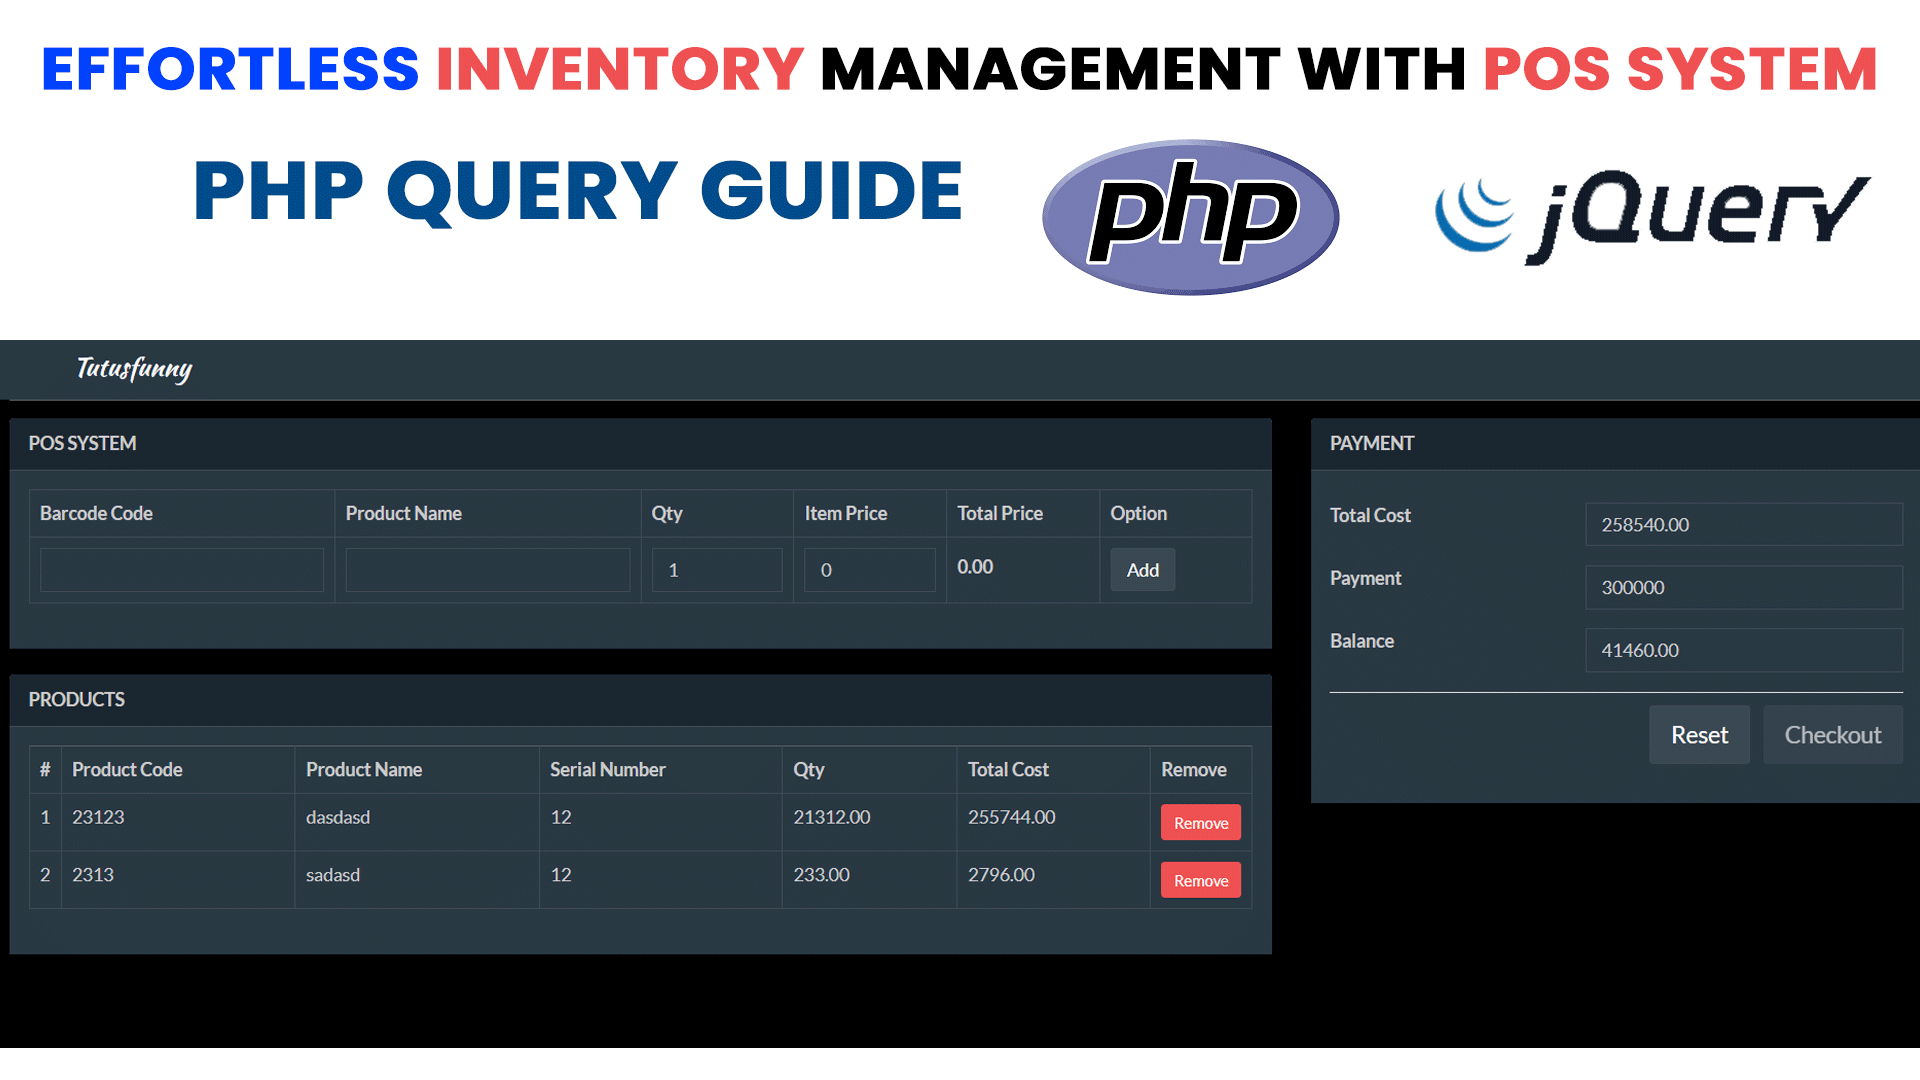This screenshot has width=1920, height=1080.
Task: Click the PRODUCTS panel header
Action: coord(77,699)
